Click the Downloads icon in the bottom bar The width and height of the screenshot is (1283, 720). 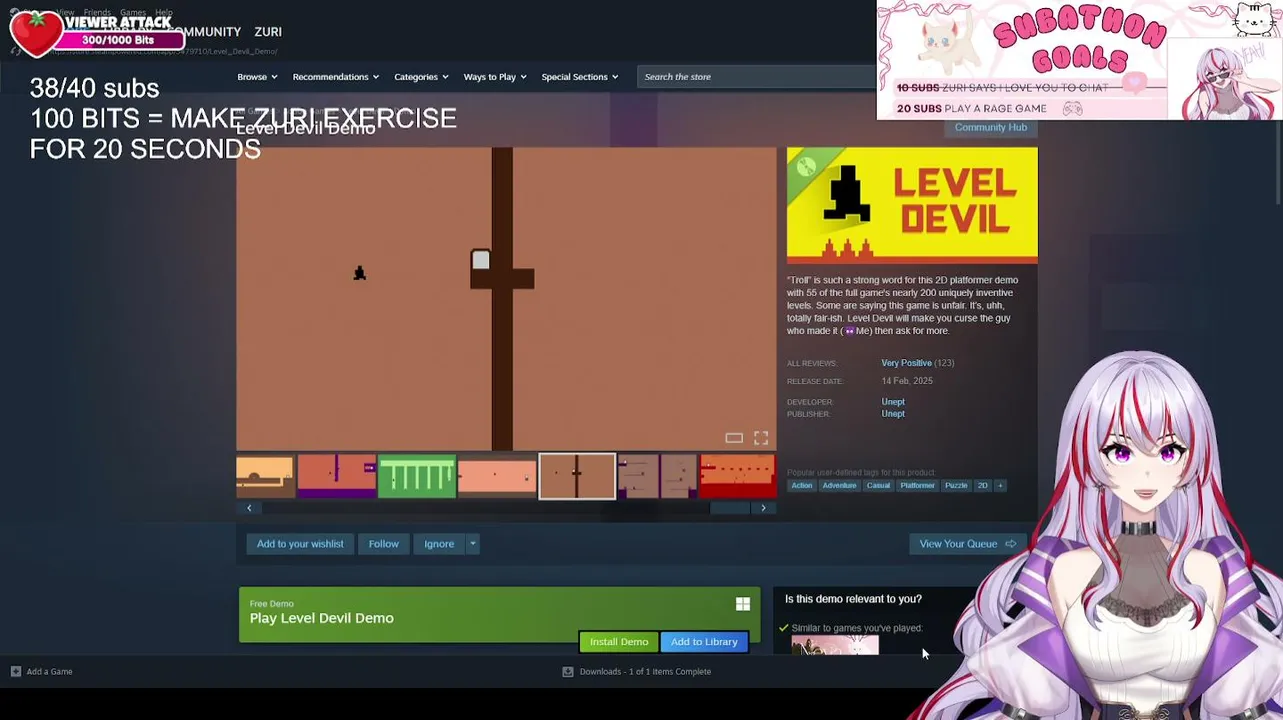click(x=568, y=672)
